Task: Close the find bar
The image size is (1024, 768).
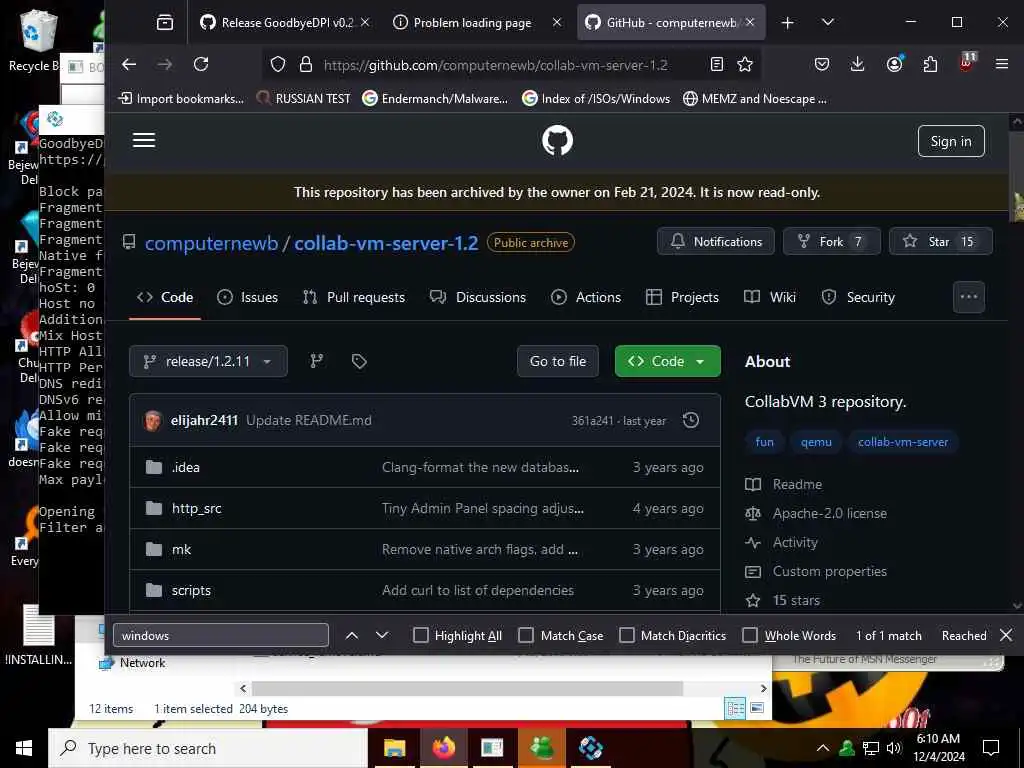Action: [1006, 635]
